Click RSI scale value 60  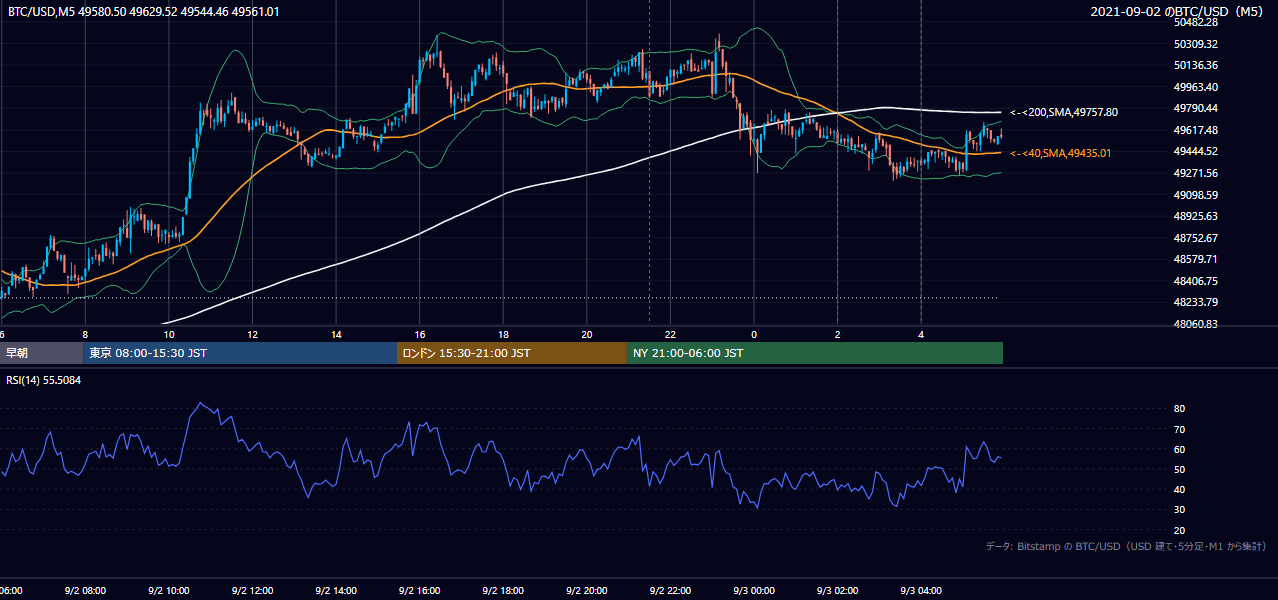(1179, 449)
